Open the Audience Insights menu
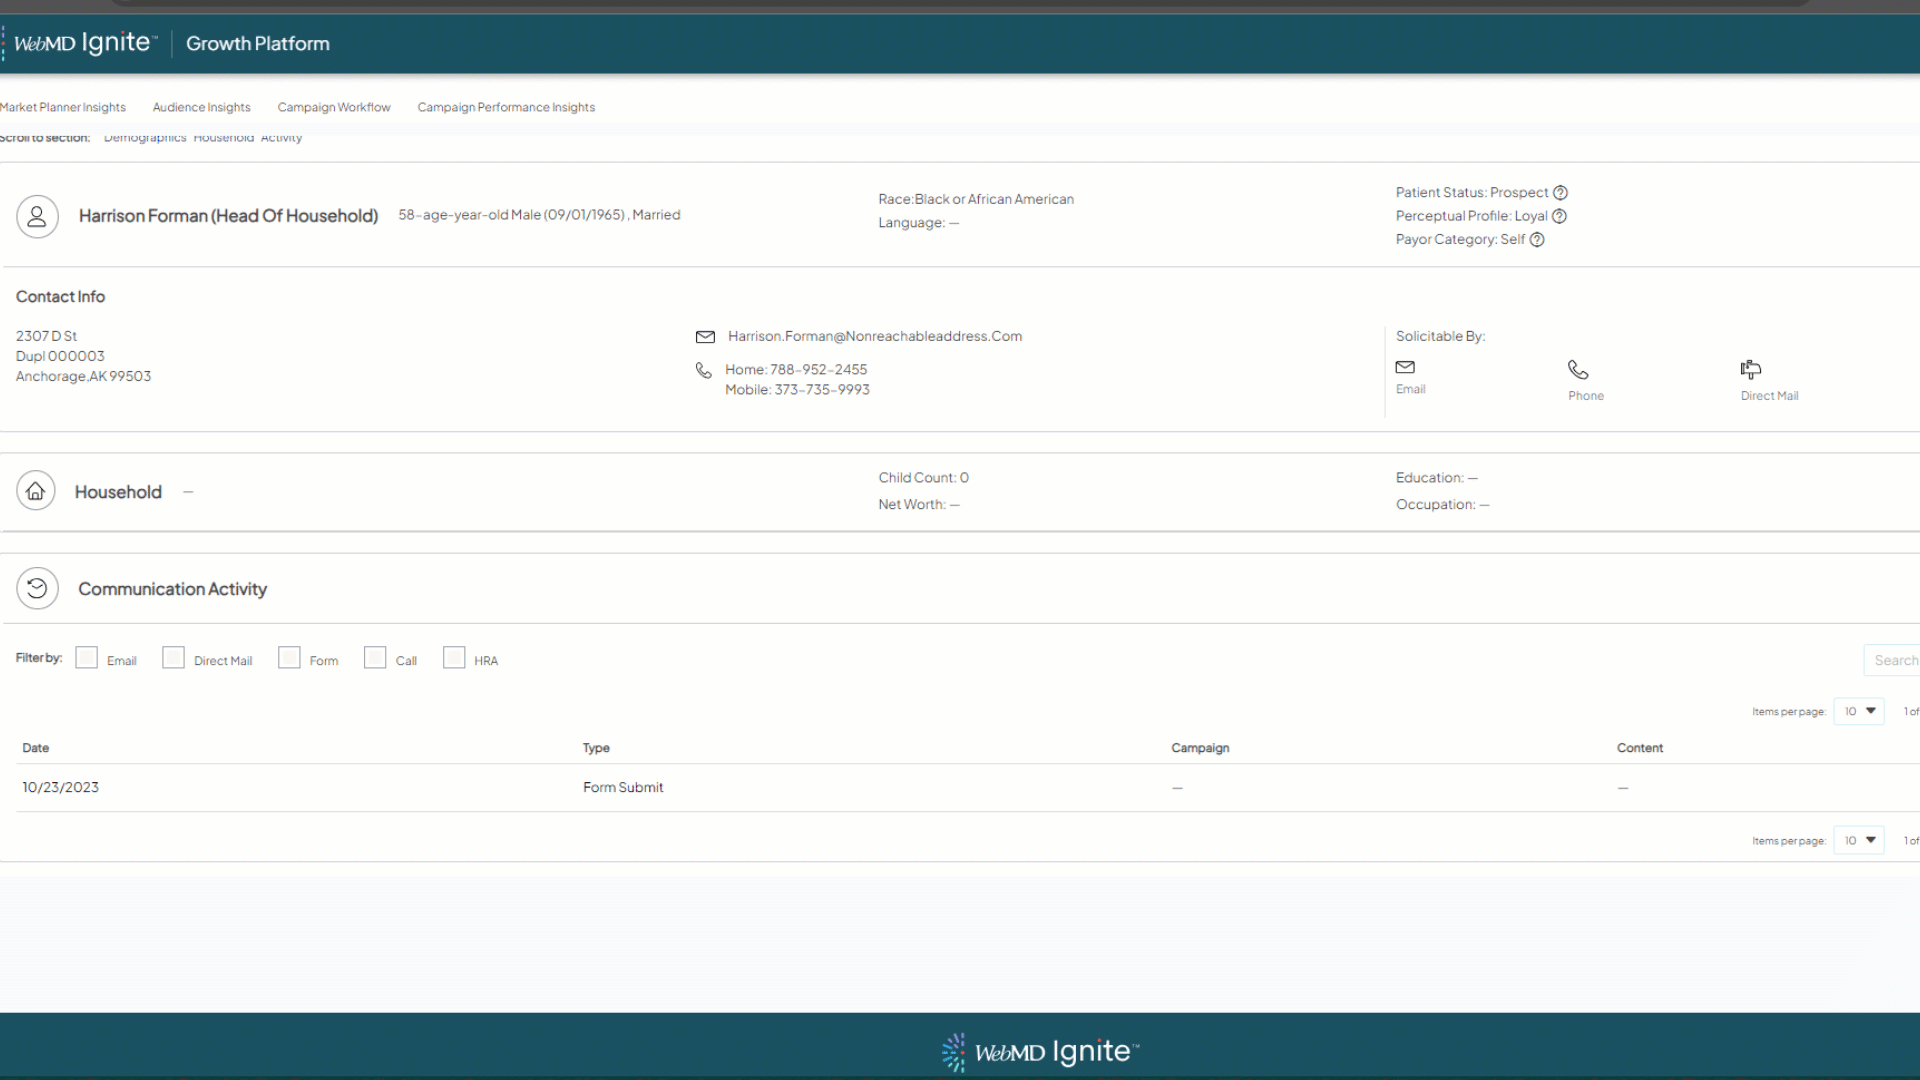 201,107
